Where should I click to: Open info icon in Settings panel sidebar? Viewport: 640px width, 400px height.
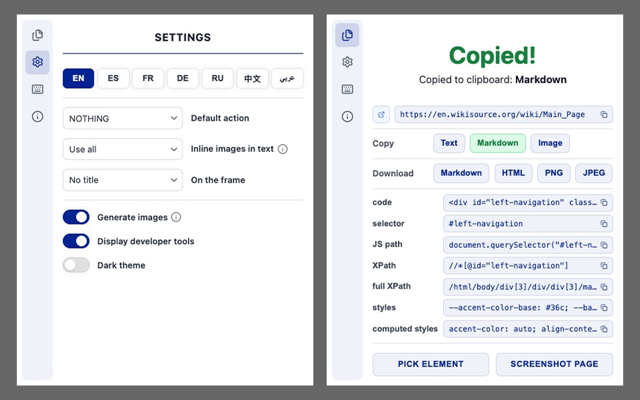[38, 117]
